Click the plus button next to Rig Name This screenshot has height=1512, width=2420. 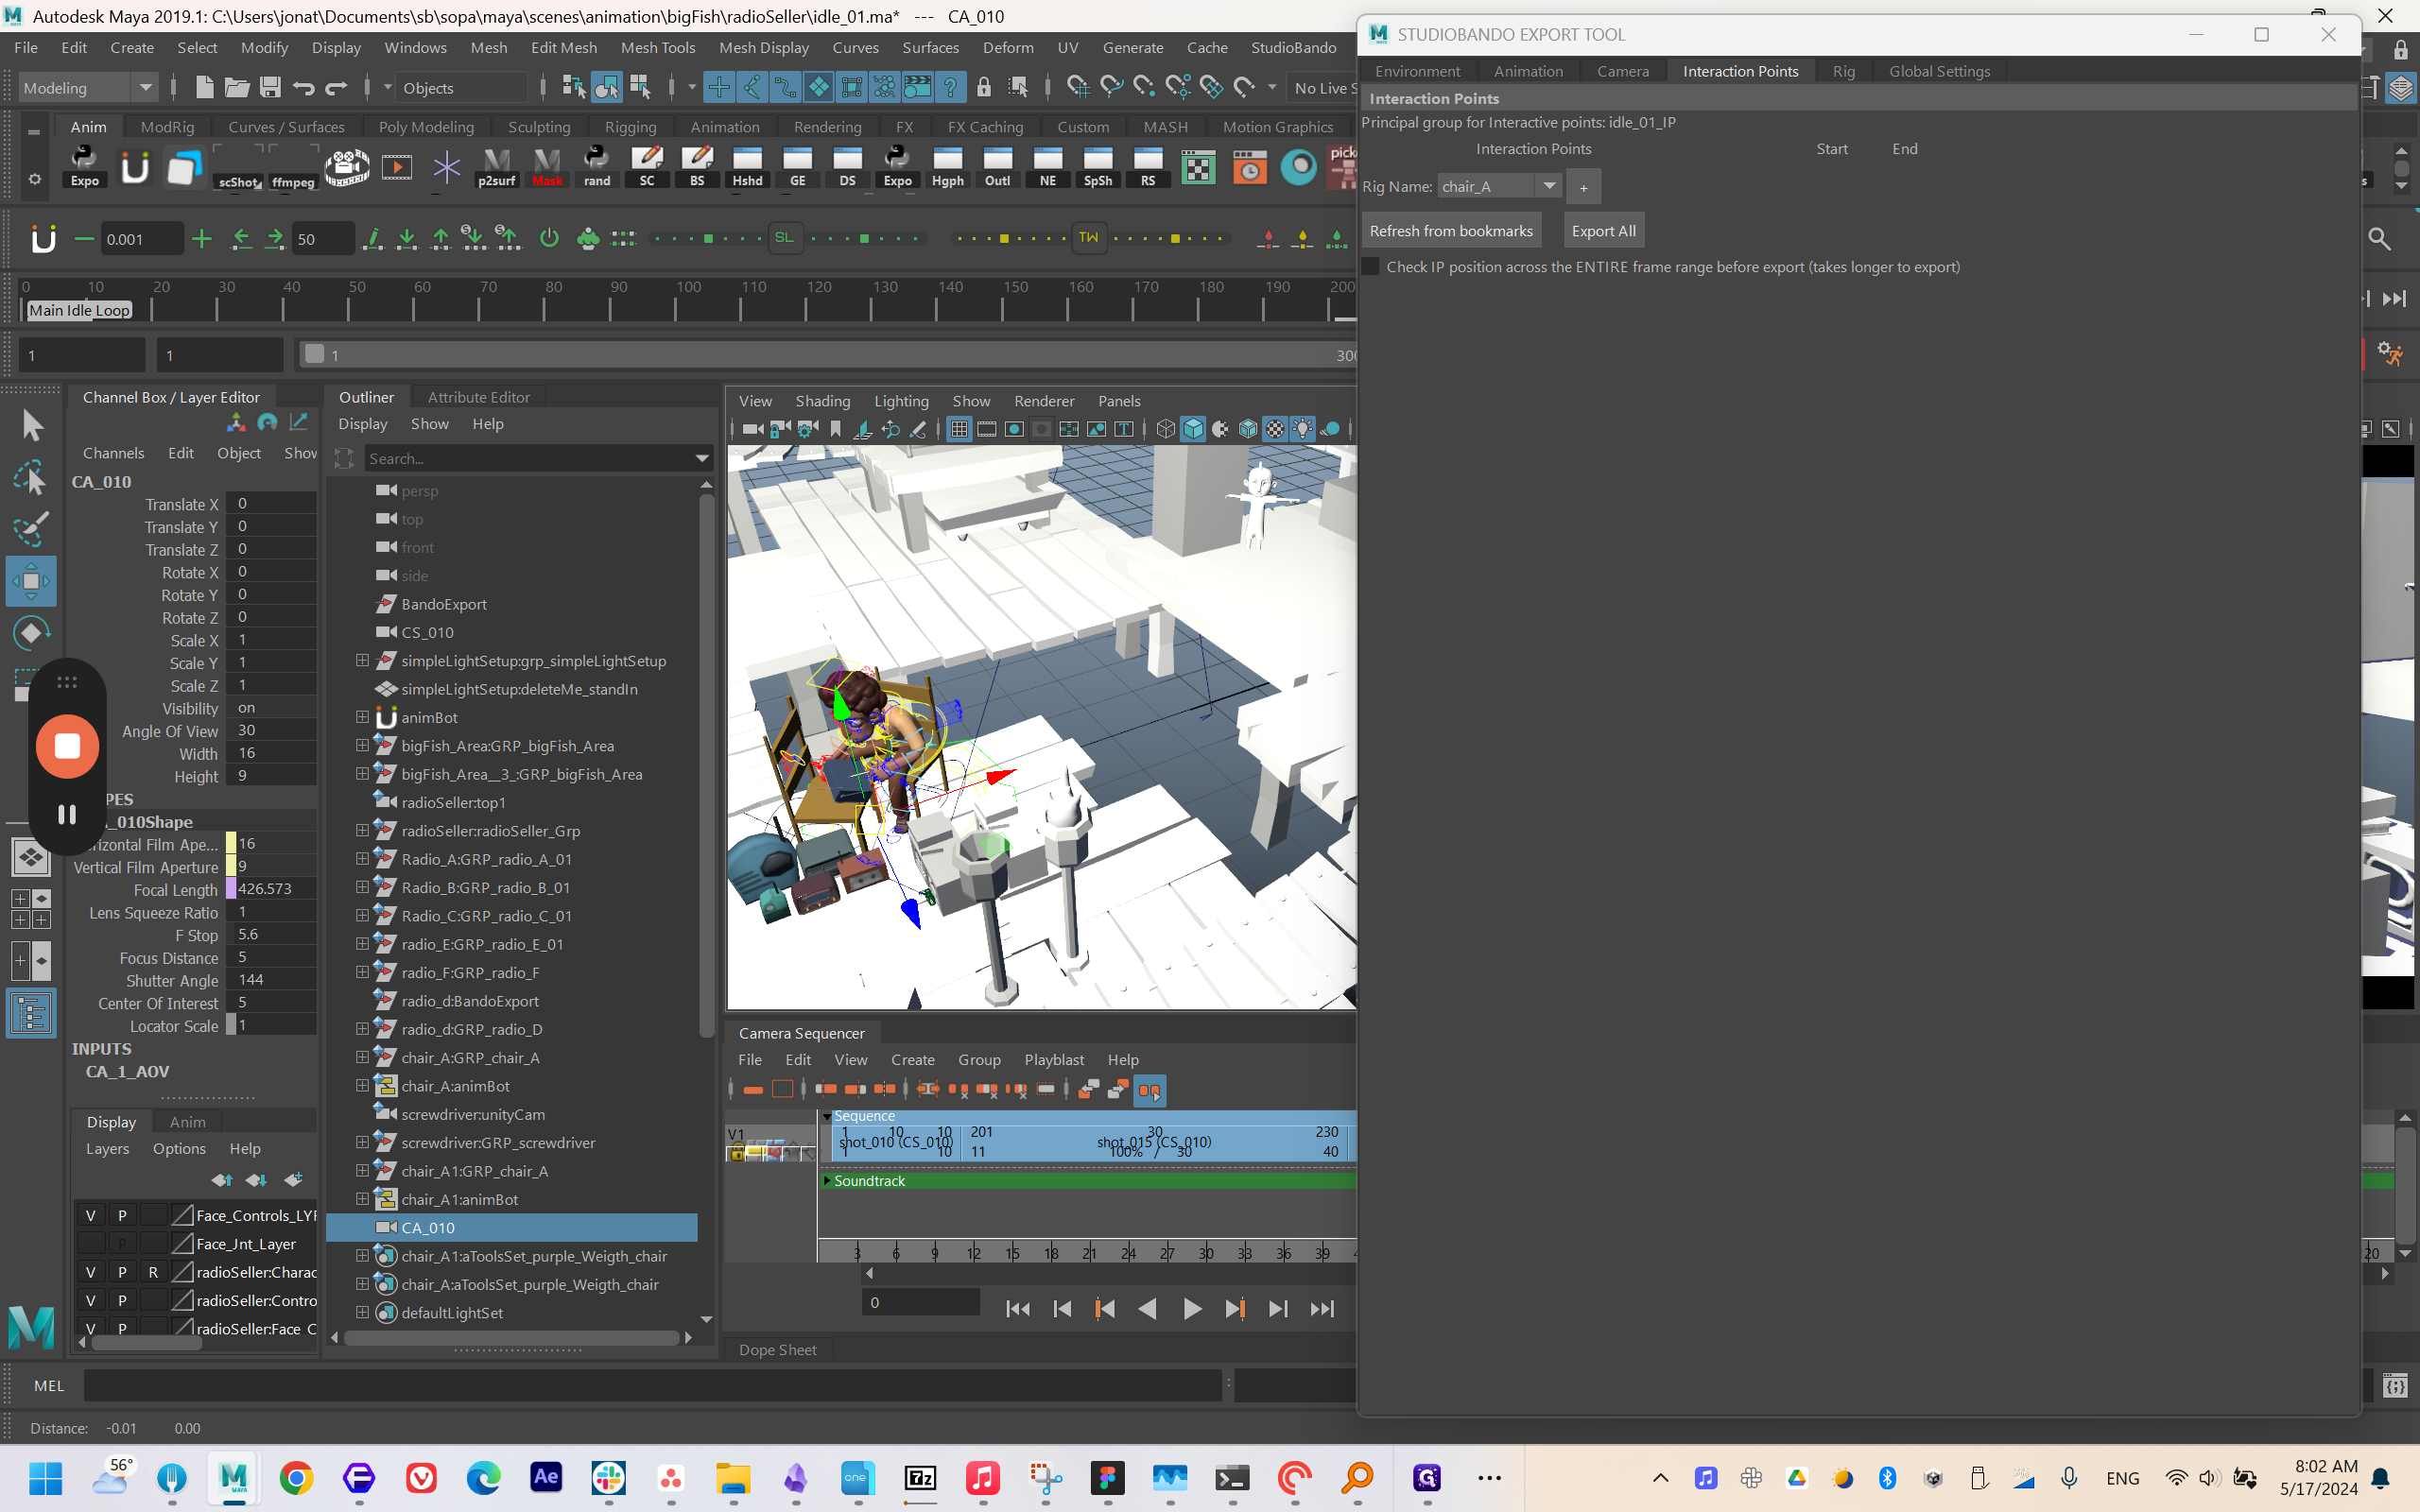pos(1583,187)
